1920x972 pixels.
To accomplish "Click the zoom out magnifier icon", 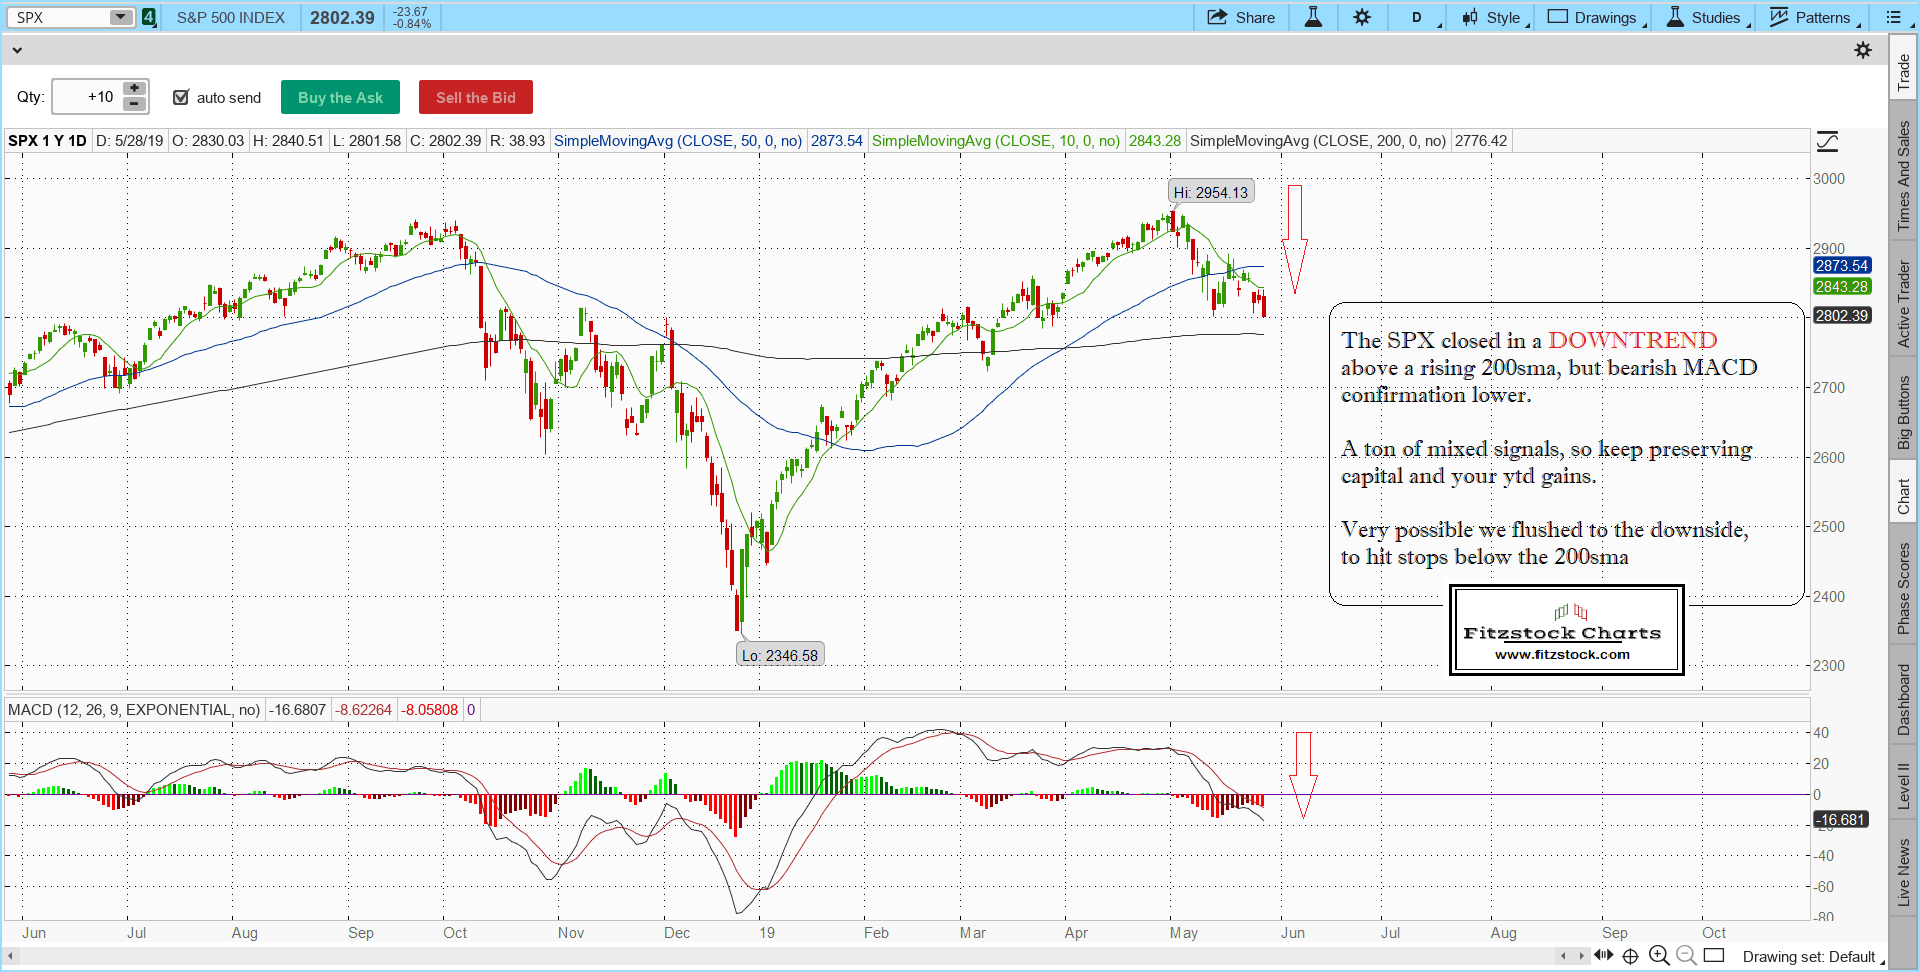I will coord(1686,956).
